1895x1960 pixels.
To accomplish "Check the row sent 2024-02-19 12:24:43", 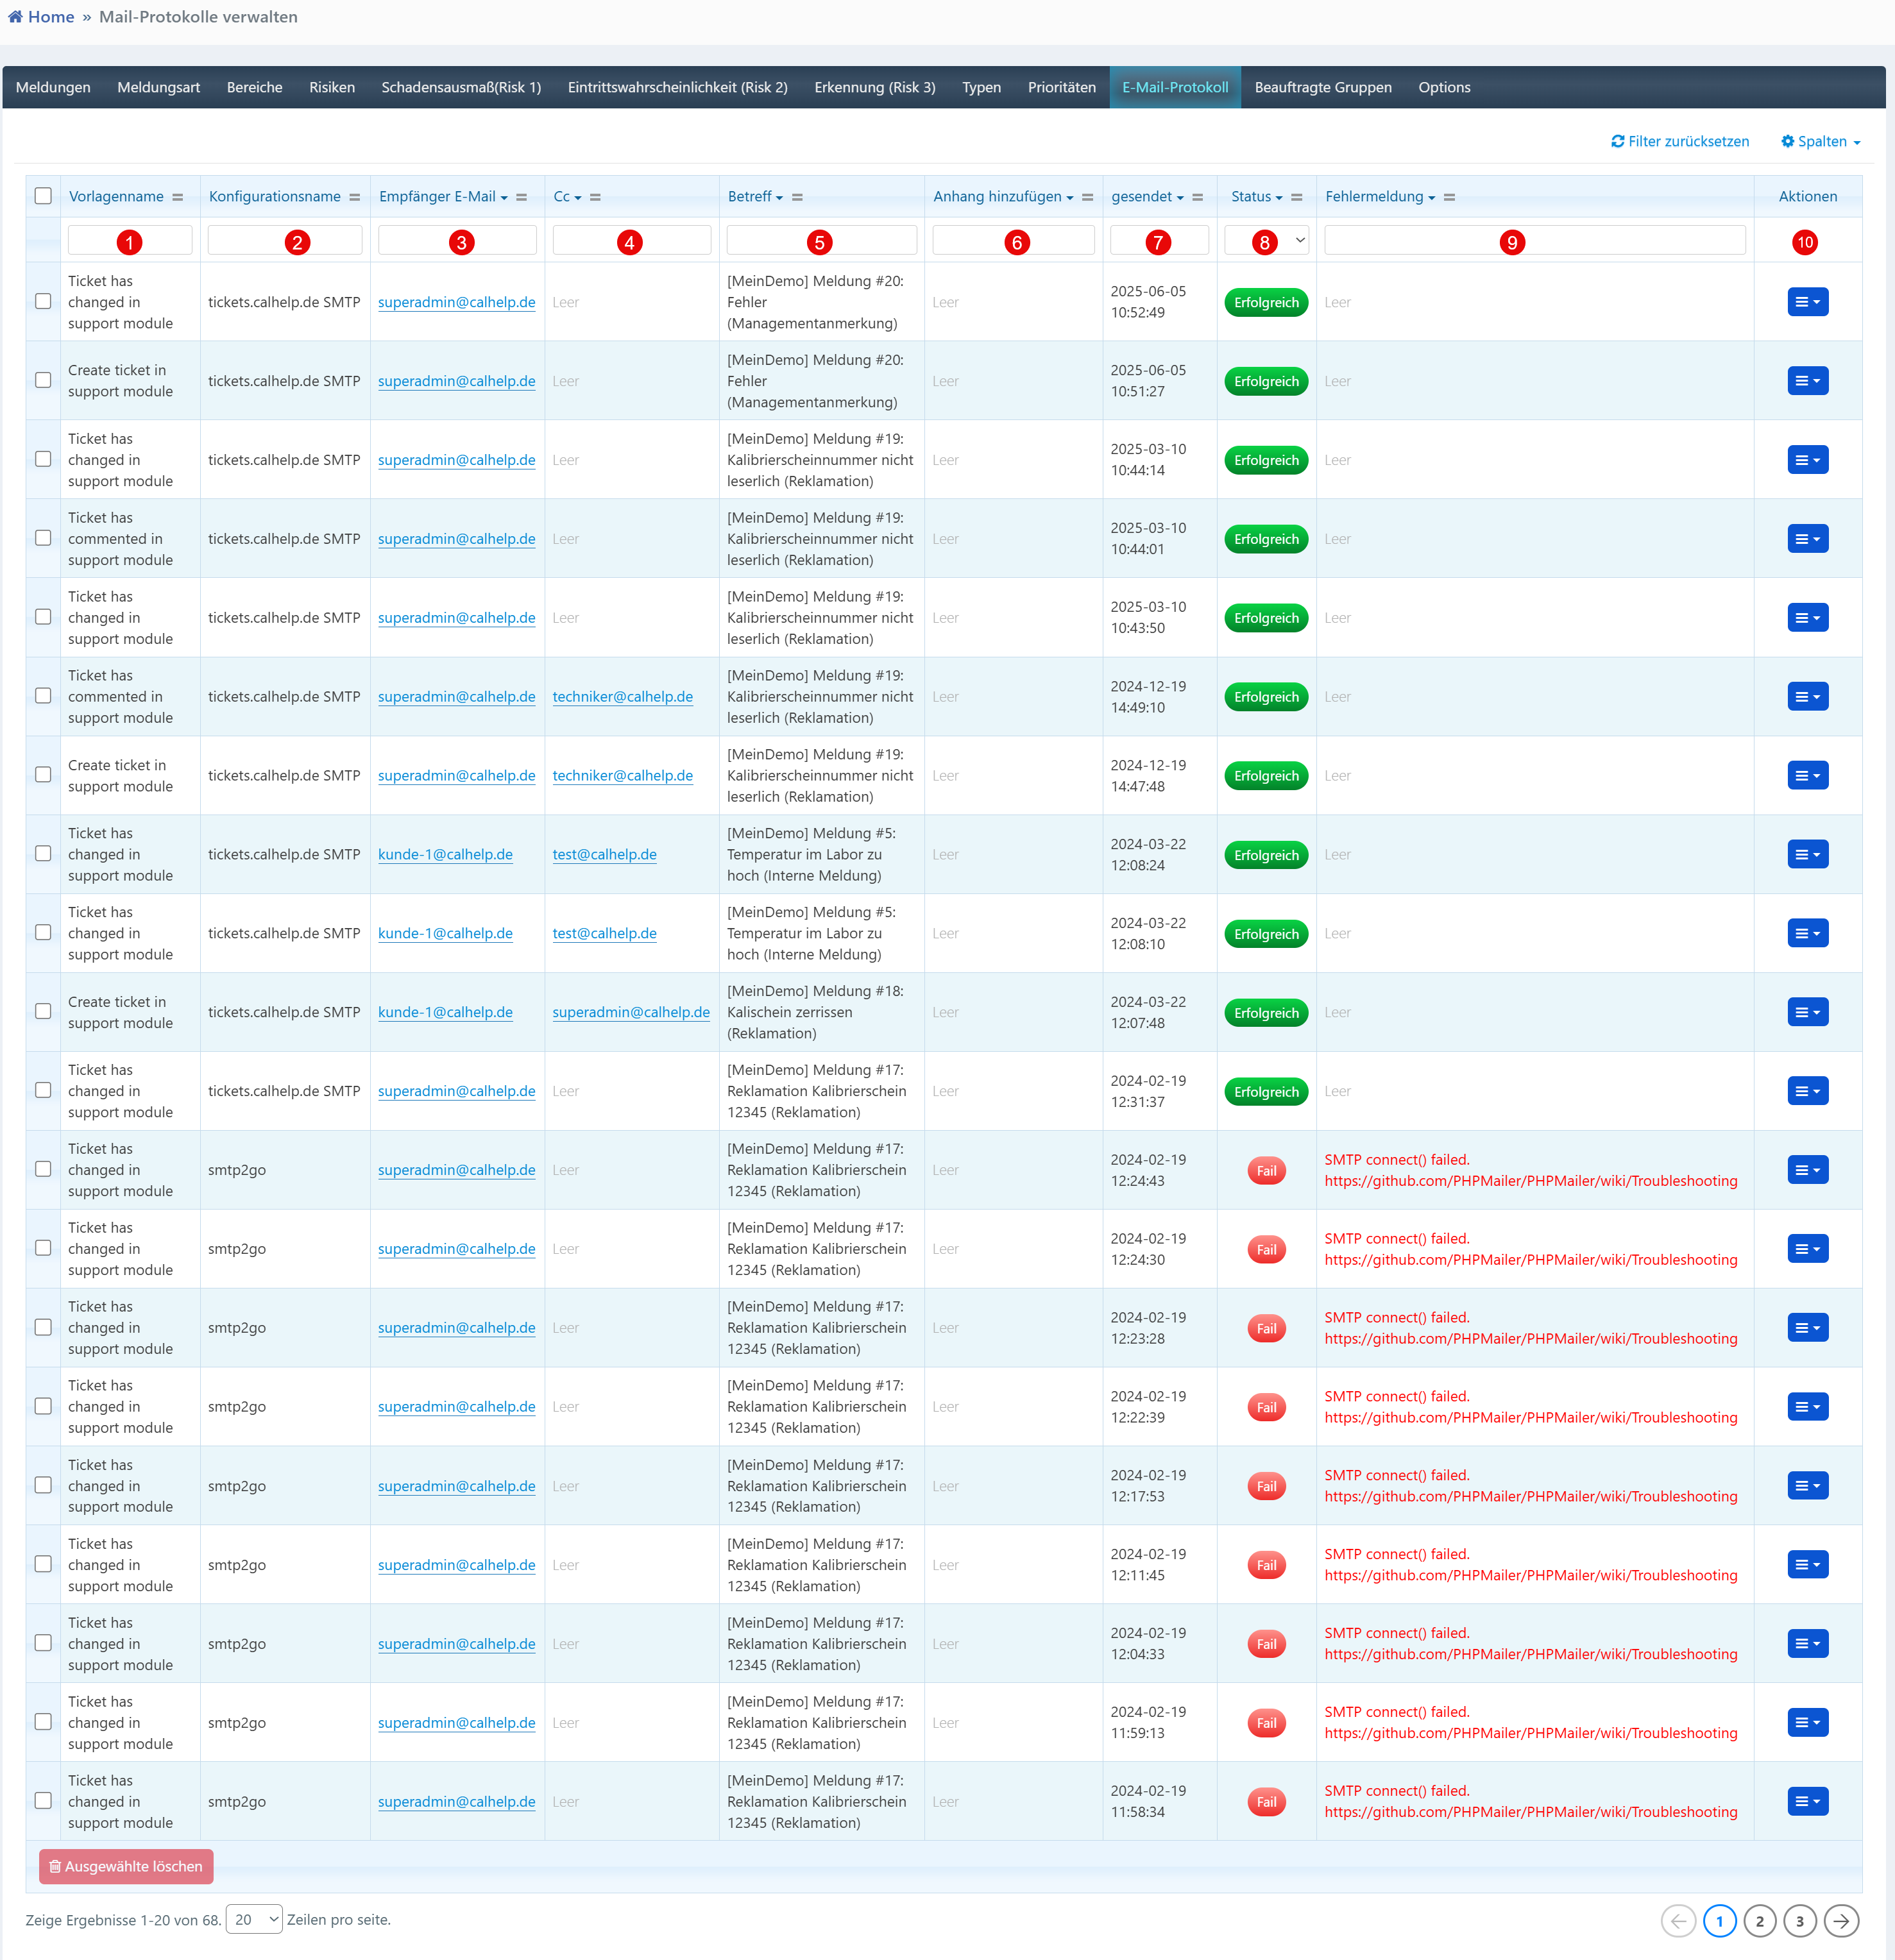I will 43,1169.
